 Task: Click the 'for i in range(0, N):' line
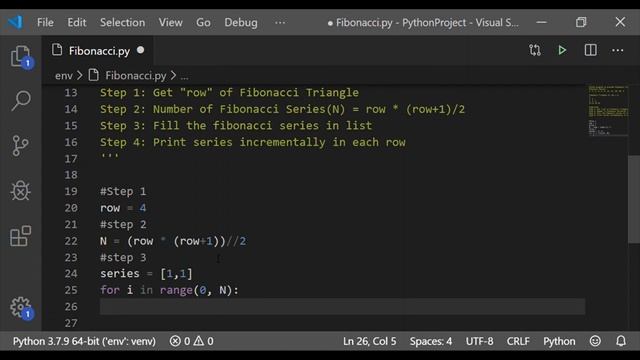coord(169,290)
